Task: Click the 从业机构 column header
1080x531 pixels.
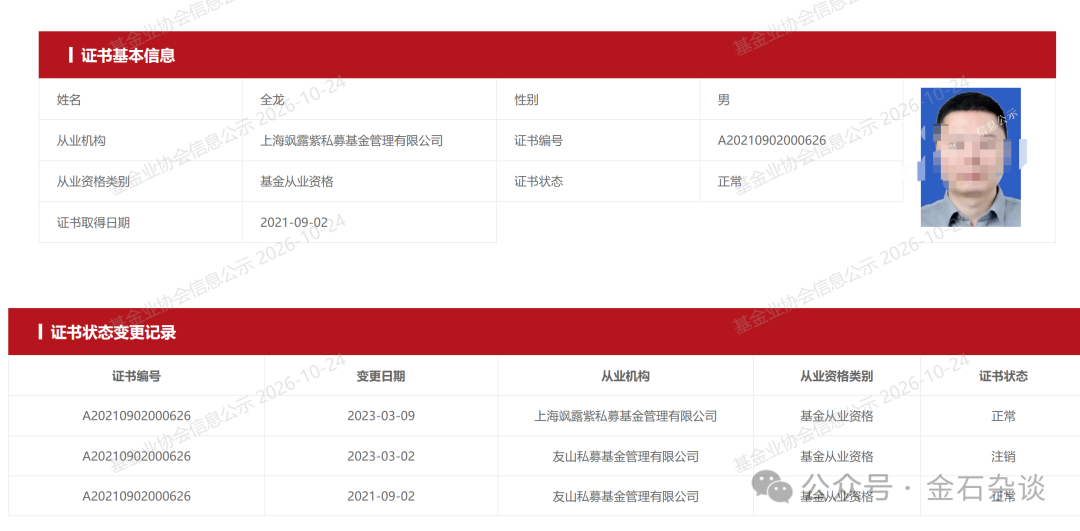Action: [625, 376]
